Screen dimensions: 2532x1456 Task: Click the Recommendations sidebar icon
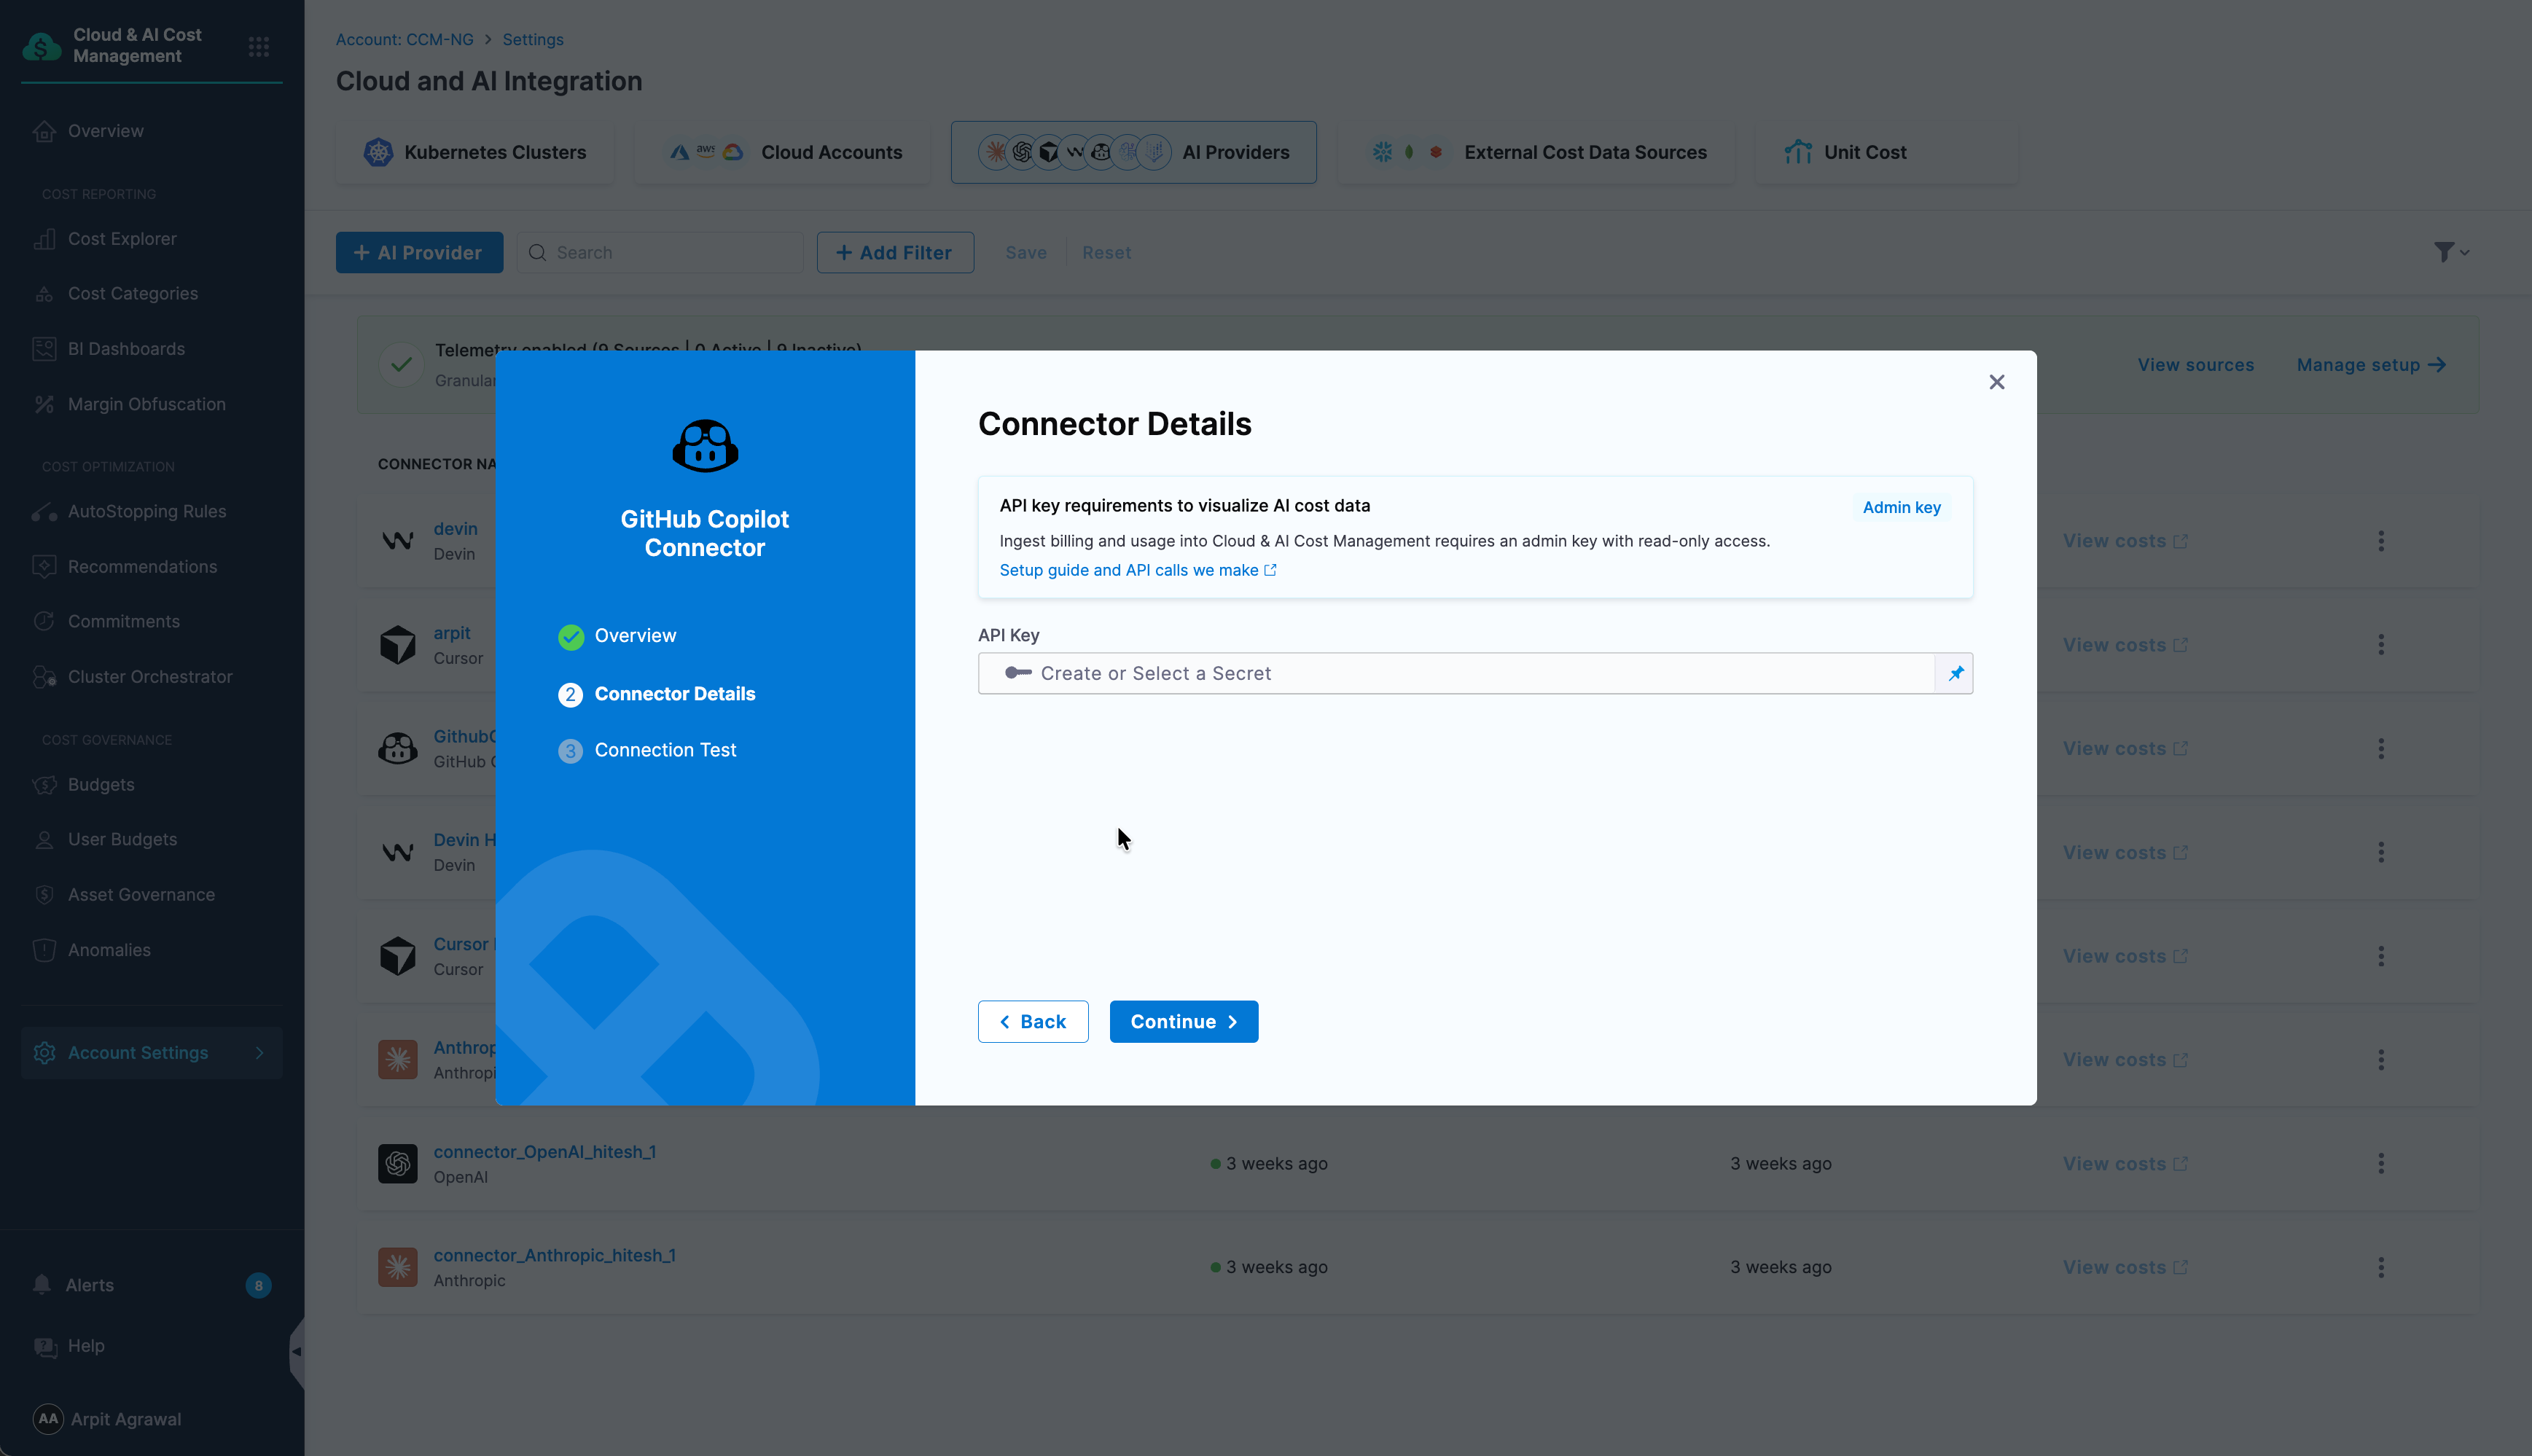(44, 566)
